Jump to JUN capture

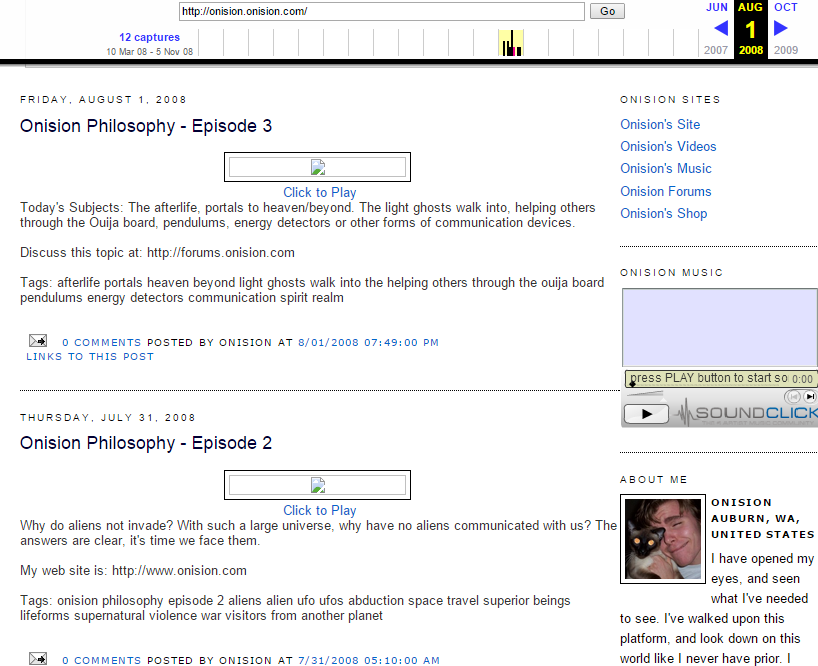coord(717,7)
